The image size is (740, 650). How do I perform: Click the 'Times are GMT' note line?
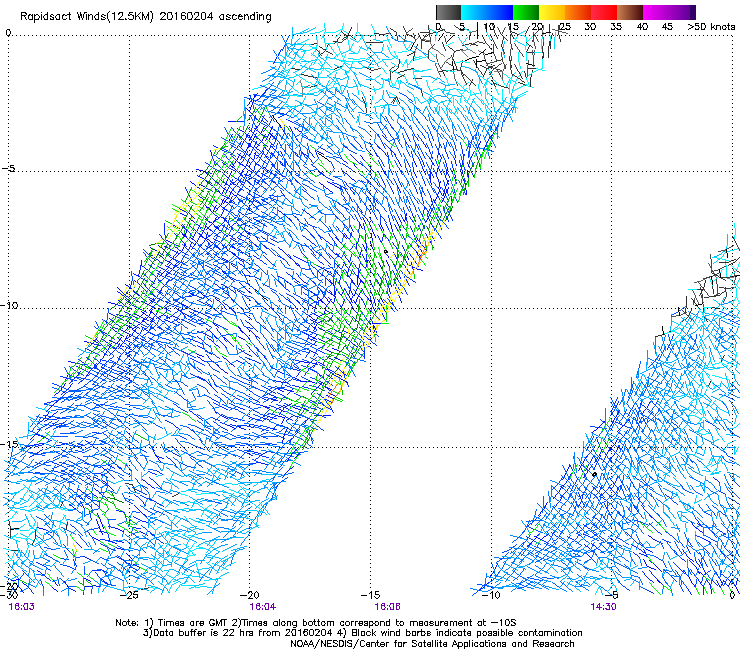click(x=316, y=623)
